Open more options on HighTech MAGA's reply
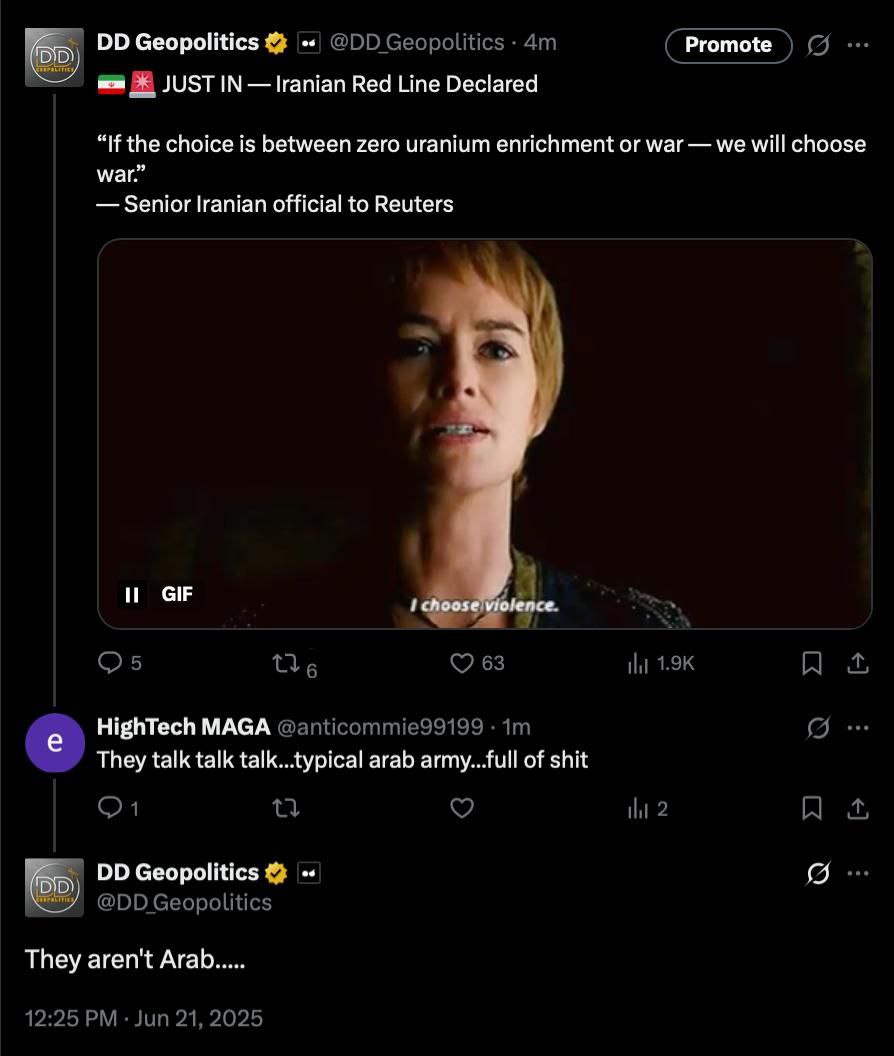 857,728
